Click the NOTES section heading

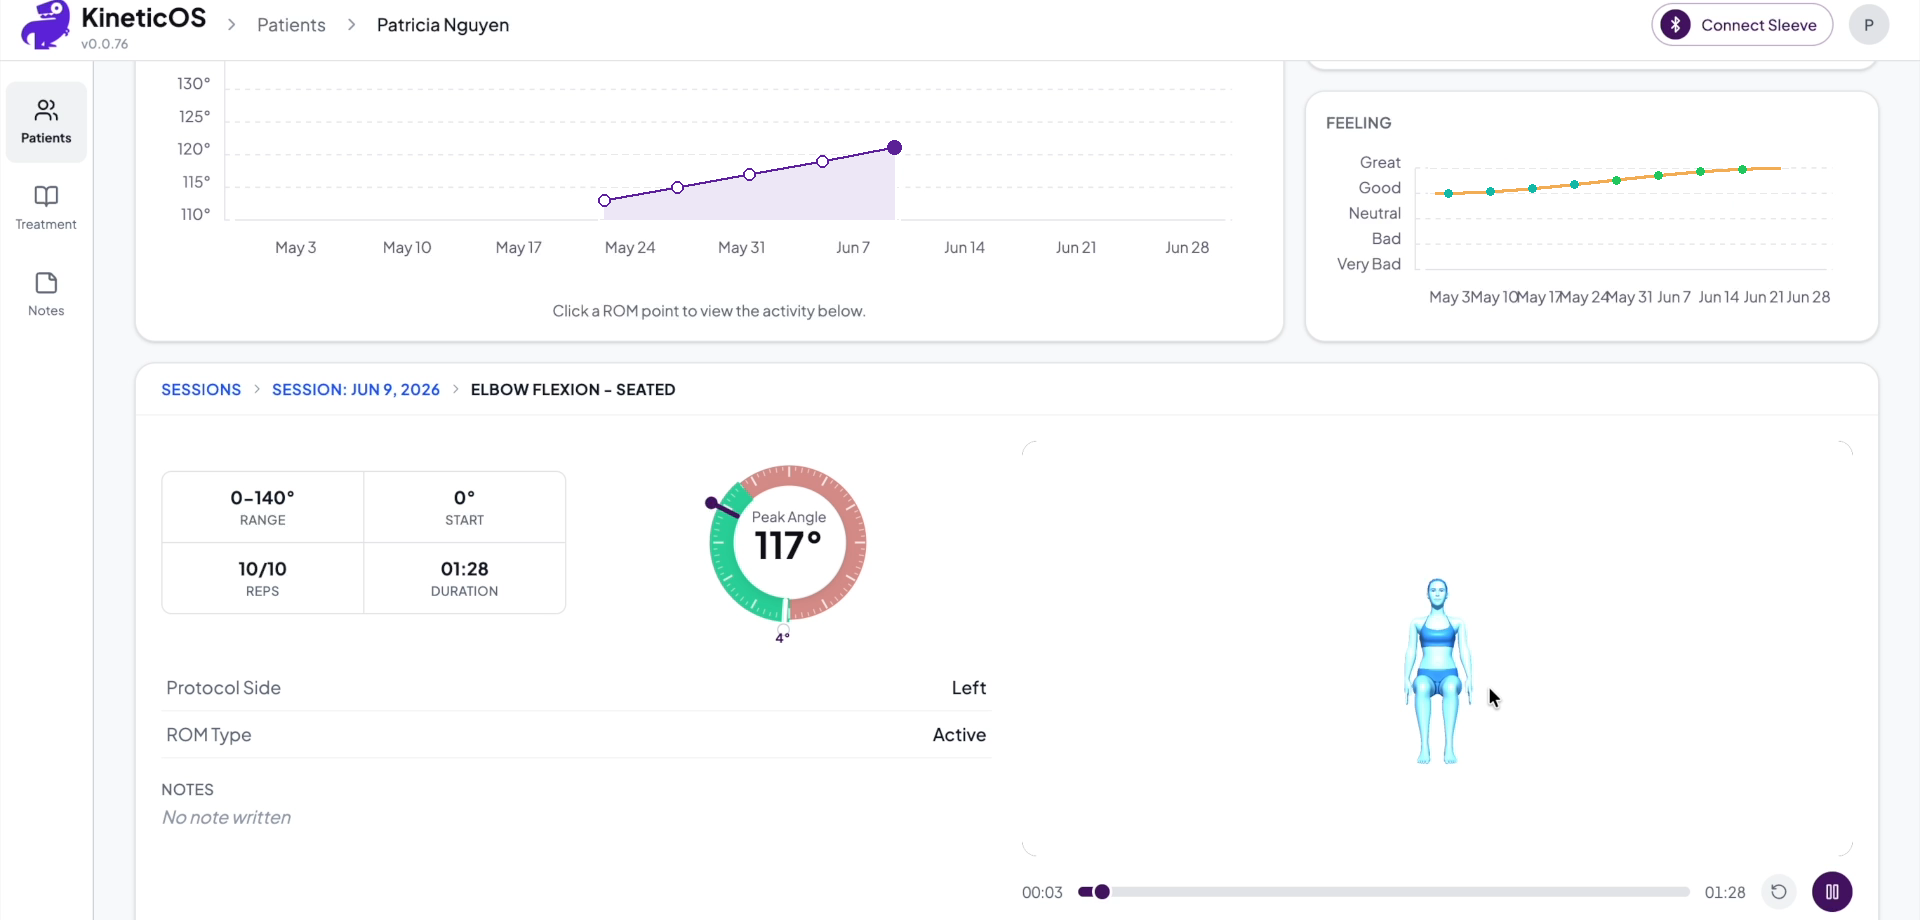pos(188,790)
